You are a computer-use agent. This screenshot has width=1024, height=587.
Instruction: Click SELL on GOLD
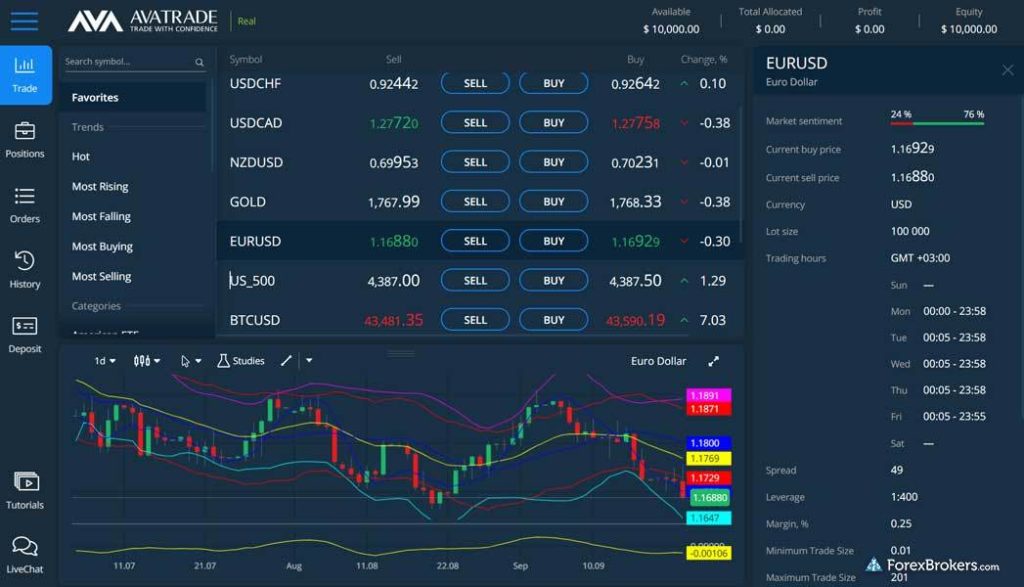[x=474, y=201]
